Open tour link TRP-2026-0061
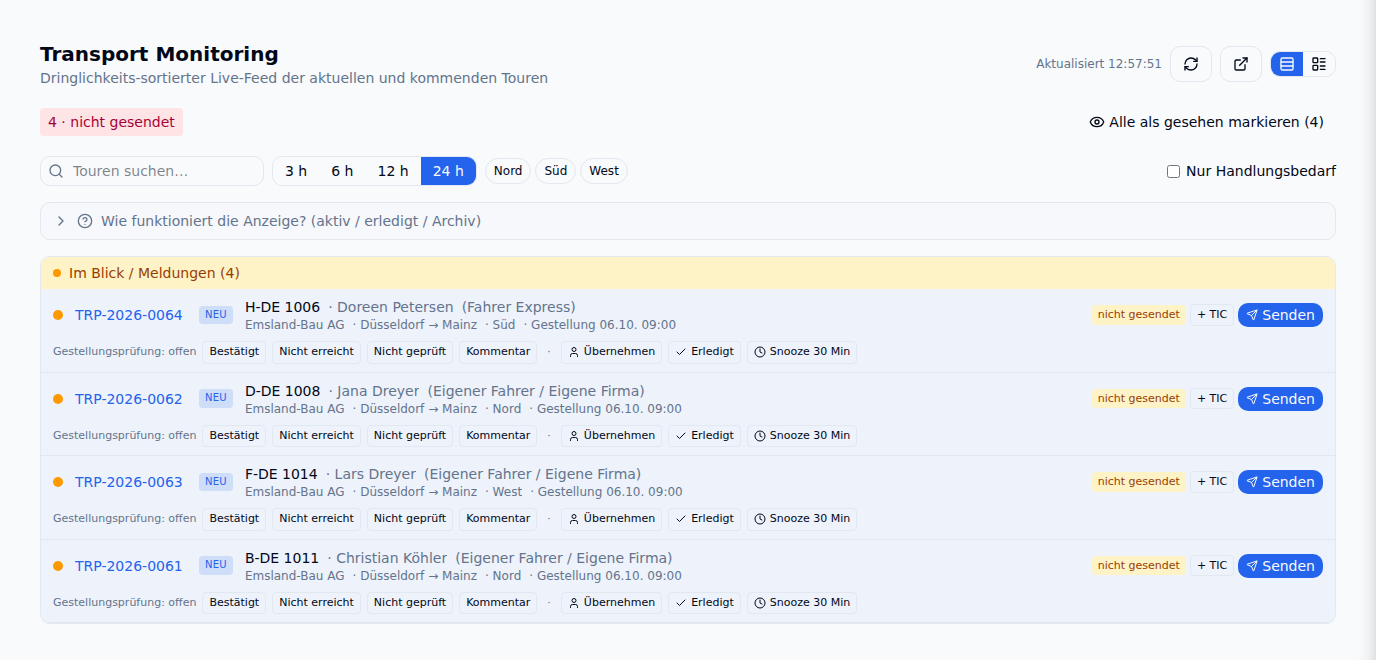Image resolution: width=1376 pixels, height=660 pixels. 129,566
